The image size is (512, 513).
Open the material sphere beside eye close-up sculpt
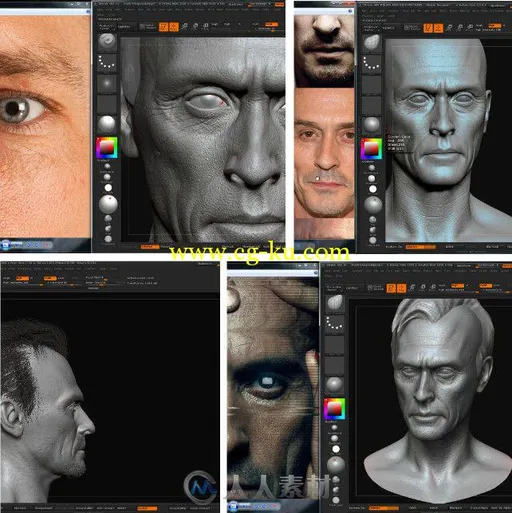pos(107,124)
